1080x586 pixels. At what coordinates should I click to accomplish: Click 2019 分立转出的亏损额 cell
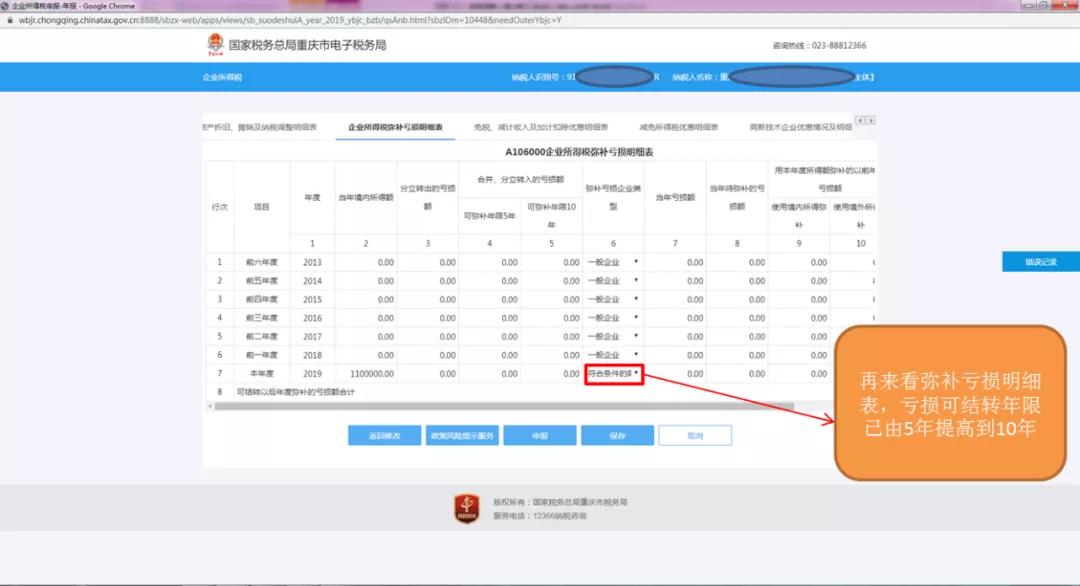(428, 374)
